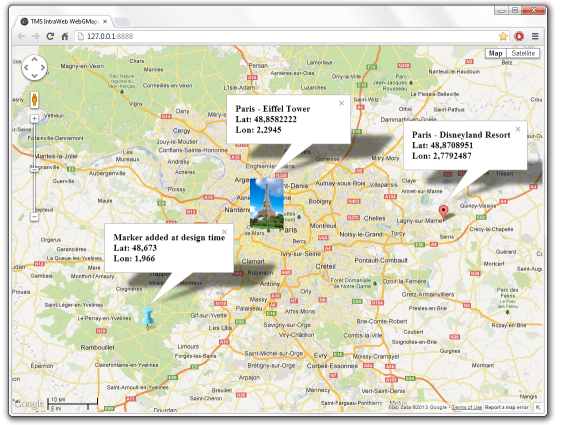The image size is (561, 425).
Task: Click the zoom in plus button
Action: [x=34, y=118]
